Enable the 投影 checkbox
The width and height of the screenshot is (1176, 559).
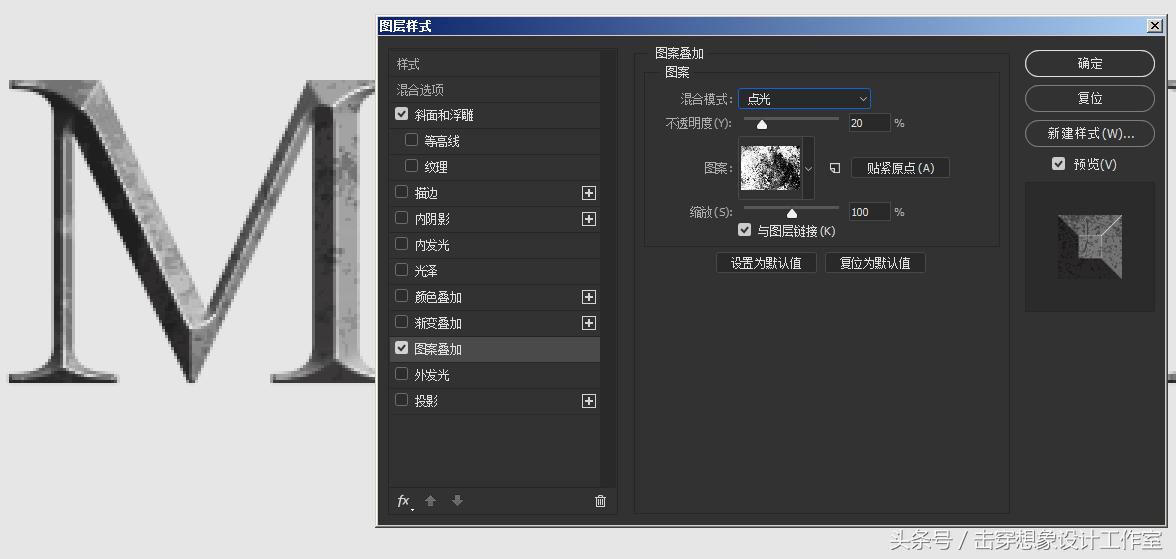(x=401, y=400)
